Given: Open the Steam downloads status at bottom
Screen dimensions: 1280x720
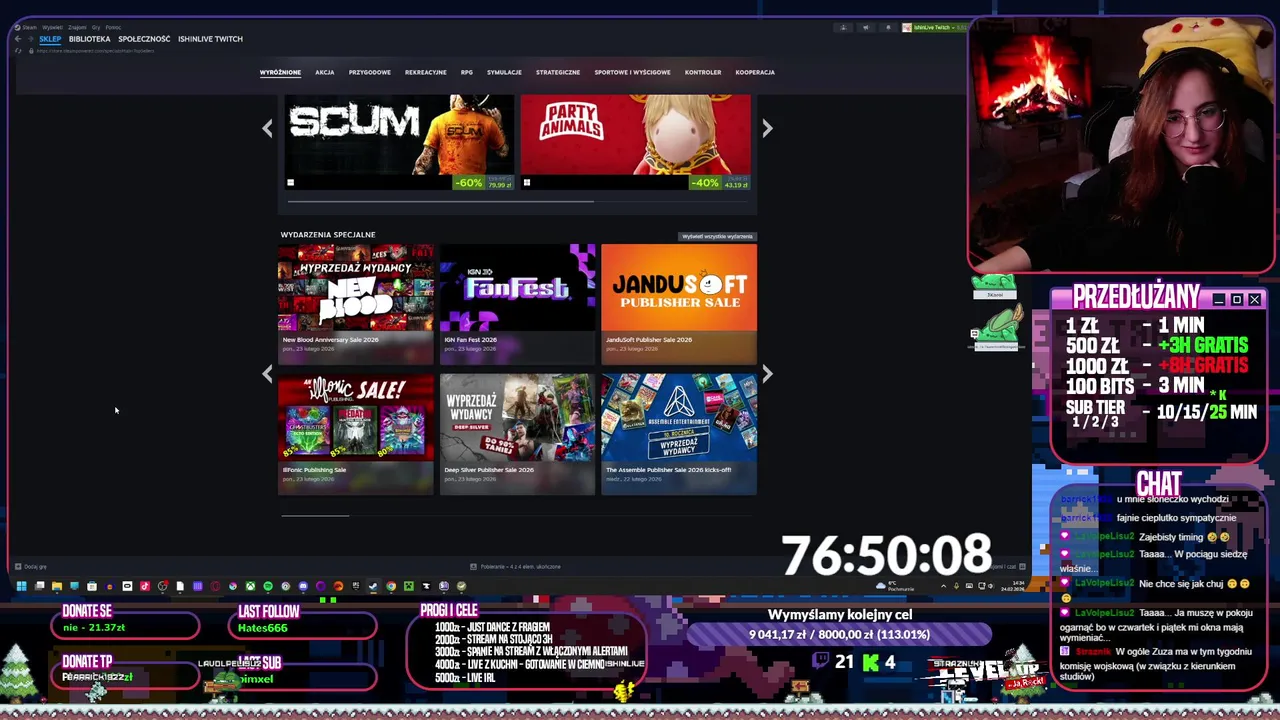Looking at the screenshot, I should tap(516, 567).
